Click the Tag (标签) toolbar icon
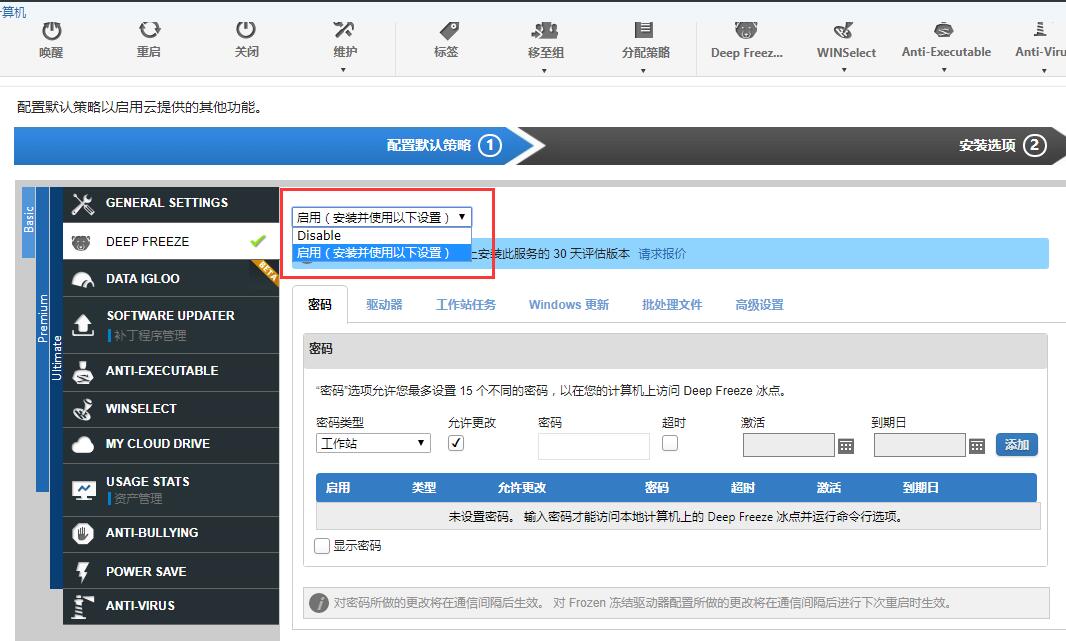1066x641 pixels. click(x=446, y=32)
